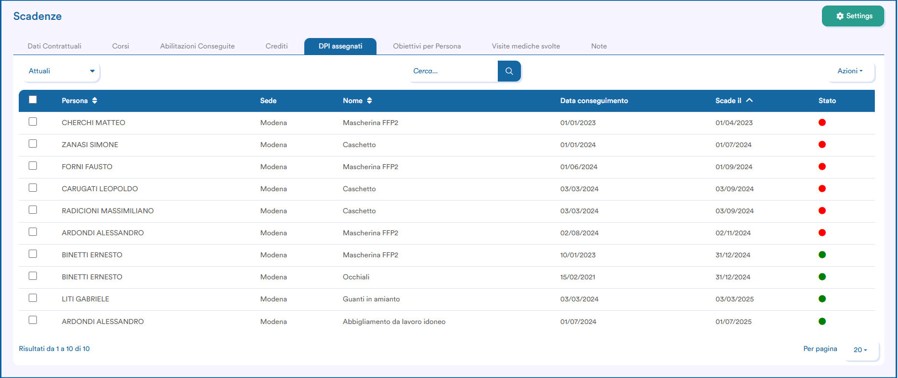Open Abilitazioni Conseguite tab
This screenshot has width=898, height=378.
[x=198, y=46]
